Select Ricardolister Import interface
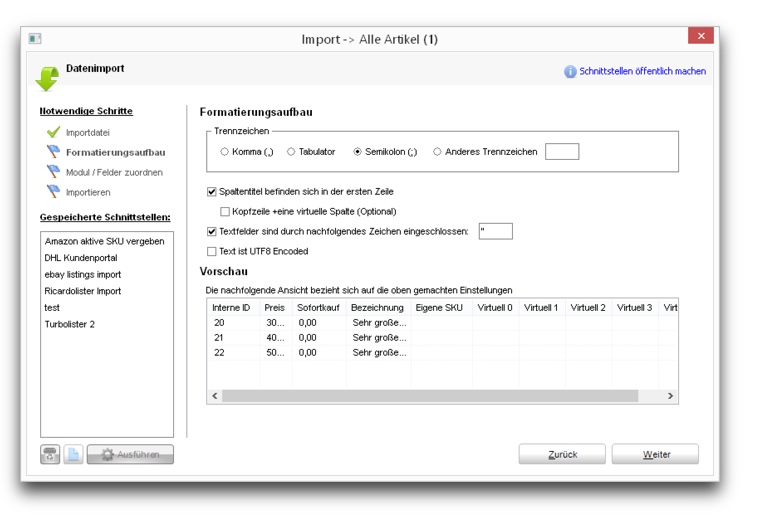This screenshot has width=780, height=524. pos(83,291)
